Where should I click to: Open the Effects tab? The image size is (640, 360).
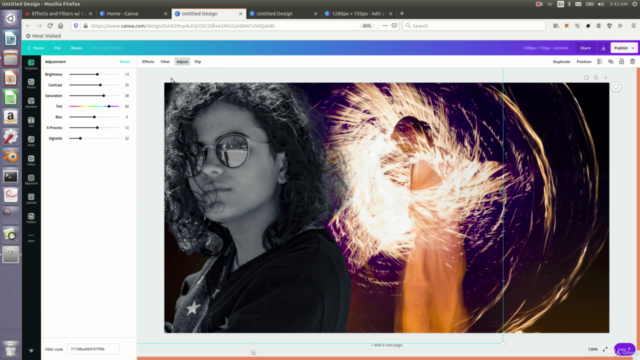click(x=148, y=62)
